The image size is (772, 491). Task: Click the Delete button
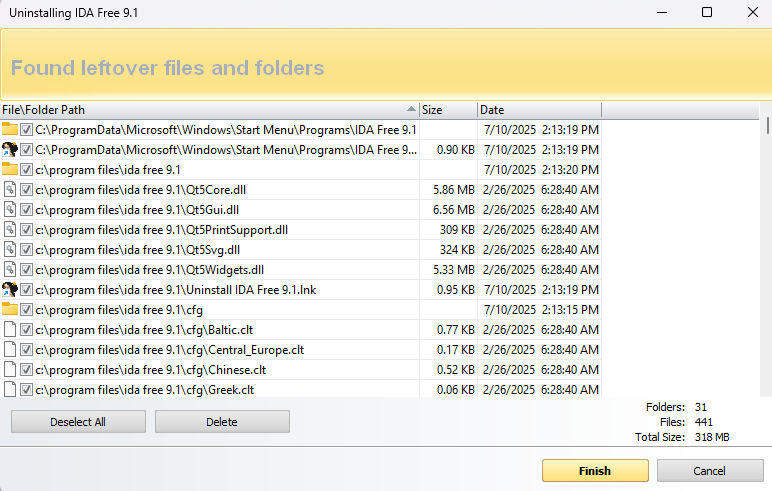[x=222, y=422]
